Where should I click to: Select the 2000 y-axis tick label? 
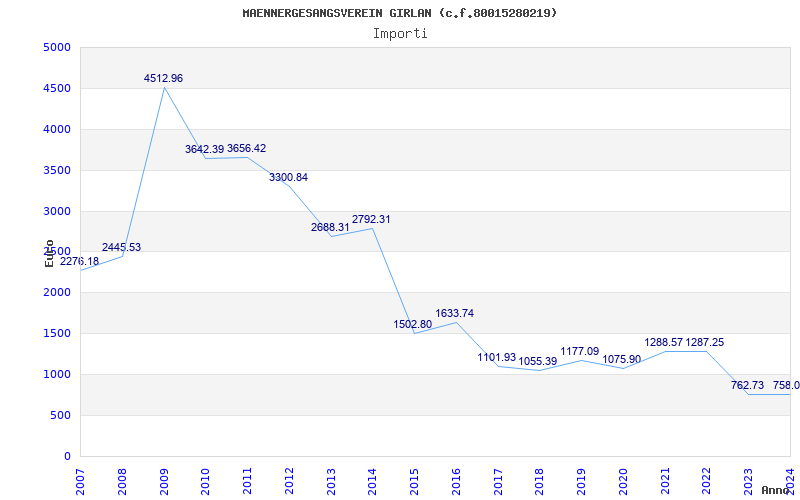(x=57, y=292)
